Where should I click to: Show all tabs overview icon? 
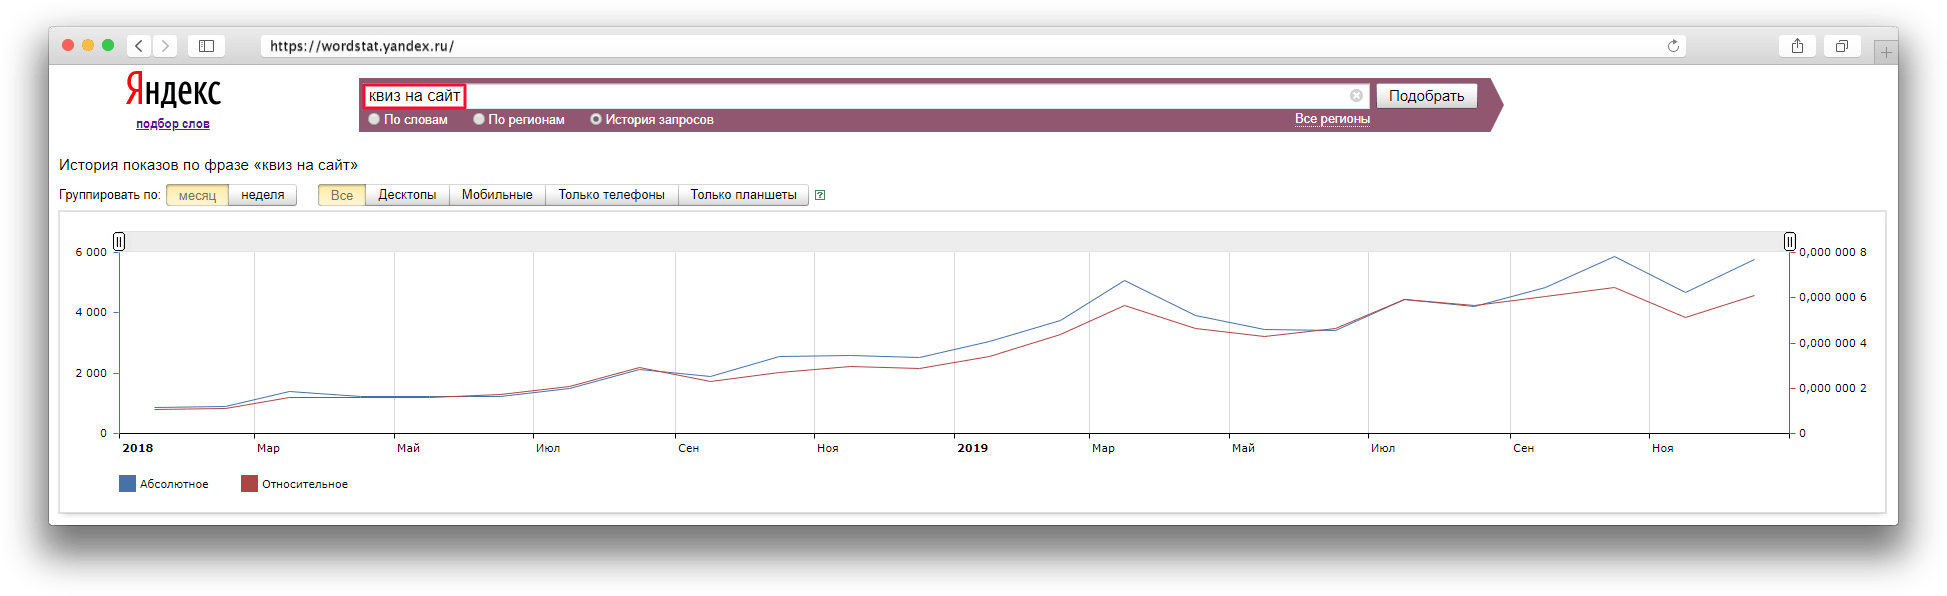[1841, 46]
